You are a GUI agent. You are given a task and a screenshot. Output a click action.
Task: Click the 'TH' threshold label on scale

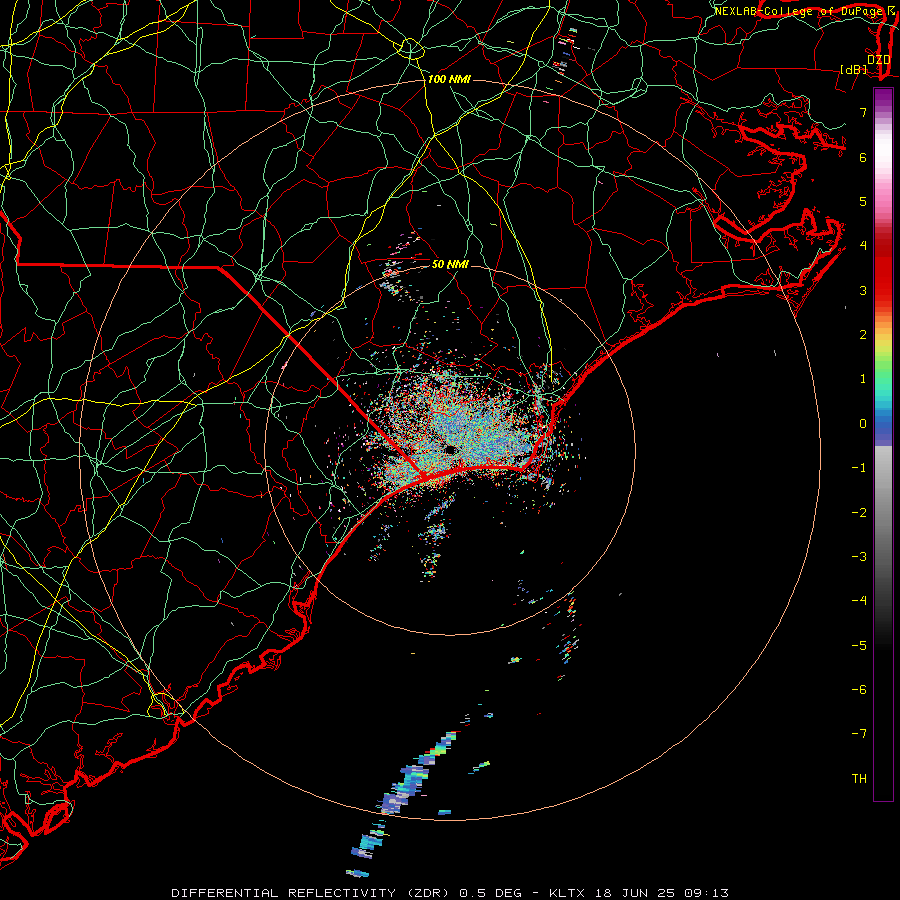859,779
